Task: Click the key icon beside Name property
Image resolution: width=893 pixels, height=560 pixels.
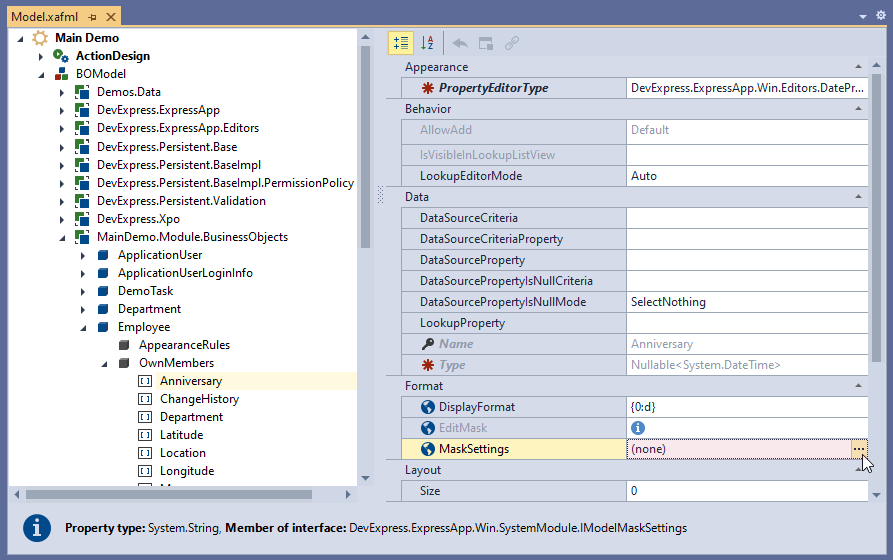Action: [x=428, y=344]
